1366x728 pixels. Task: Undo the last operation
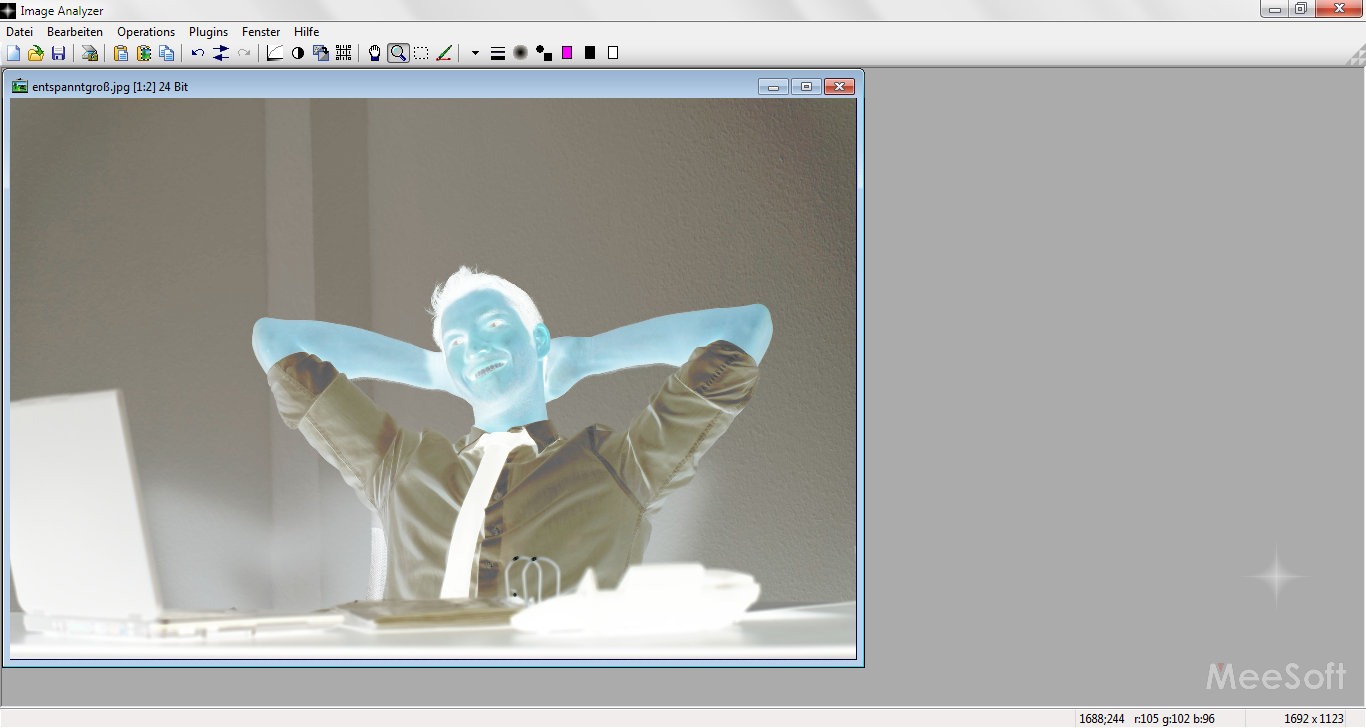click(198, 53)
